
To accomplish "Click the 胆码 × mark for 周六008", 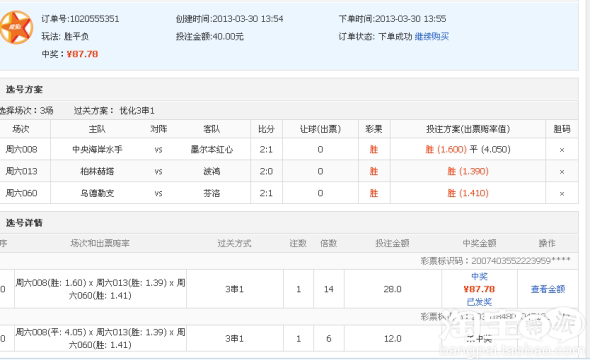I will (562, 150).
